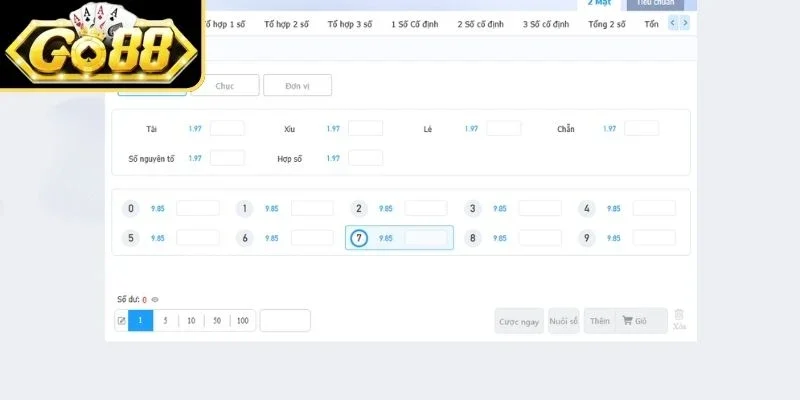Show the balance with the eye icon
Screen dimensions: 800x400
click(x=155, y=300)
